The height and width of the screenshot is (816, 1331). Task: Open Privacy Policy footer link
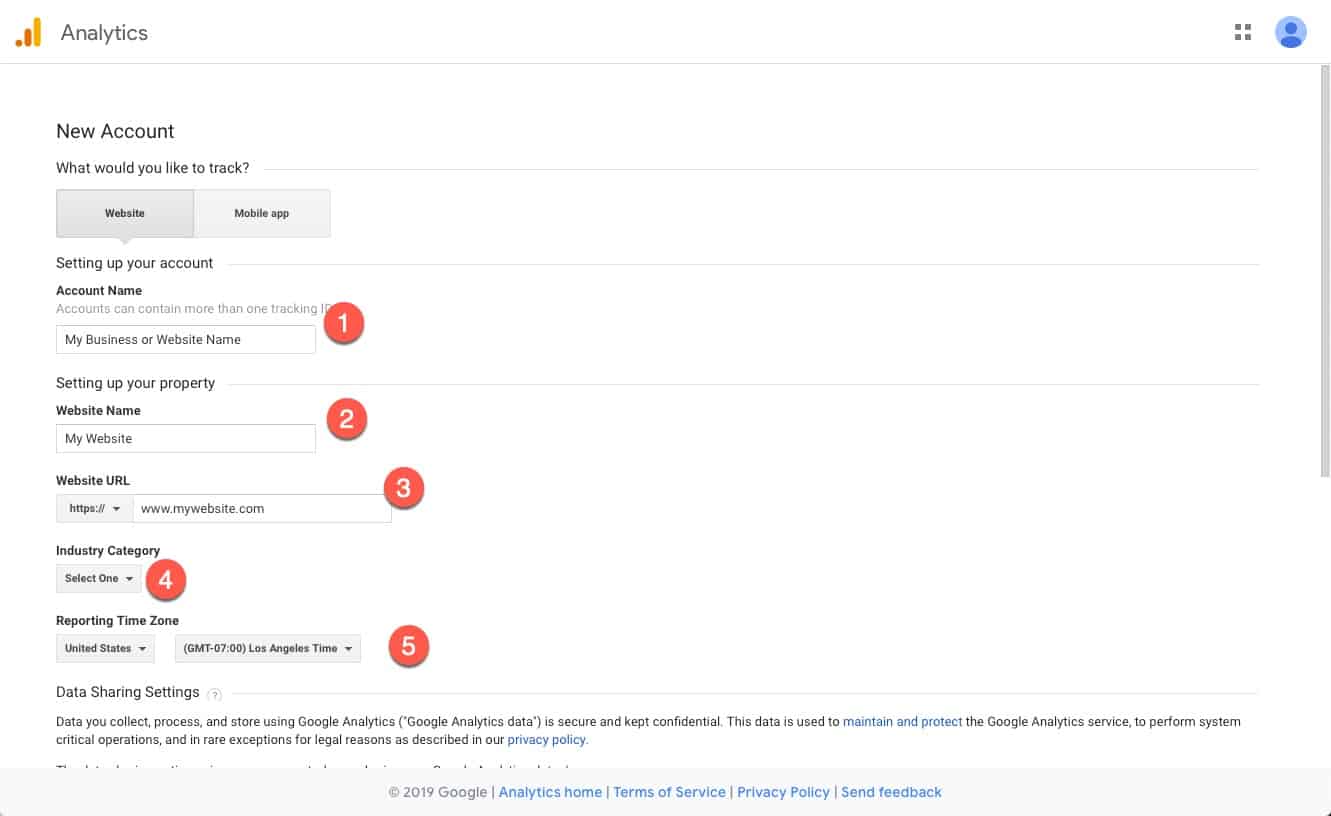783,792
